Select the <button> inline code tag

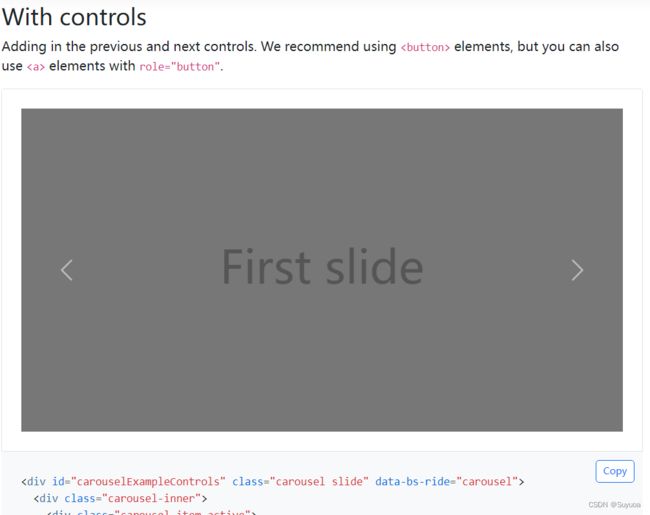(x=425, y=47)
